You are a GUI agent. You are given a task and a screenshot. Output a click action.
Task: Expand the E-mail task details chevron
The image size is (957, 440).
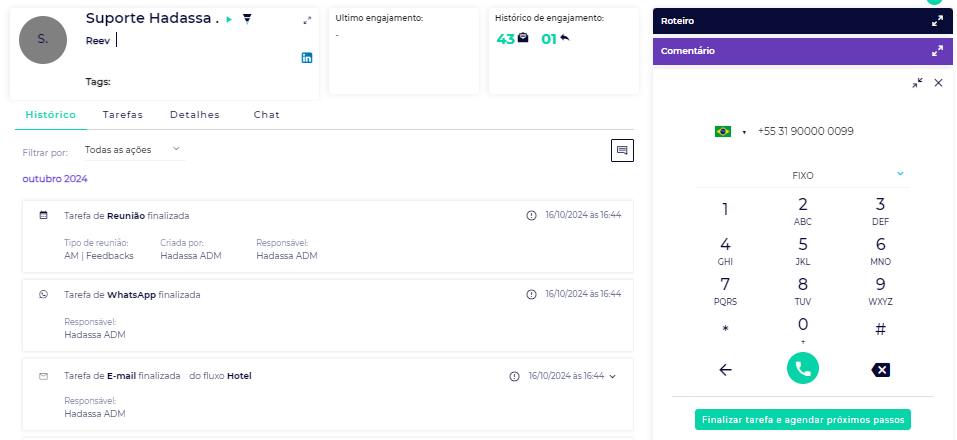click(x=612, y=376)
